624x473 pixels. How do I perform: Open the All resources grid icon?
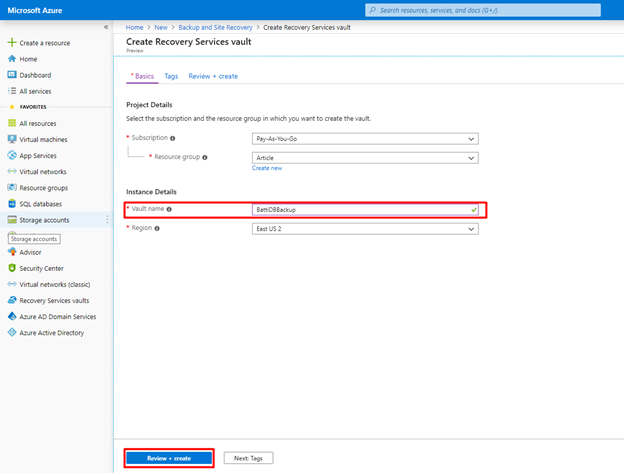[x=12, y=123]
